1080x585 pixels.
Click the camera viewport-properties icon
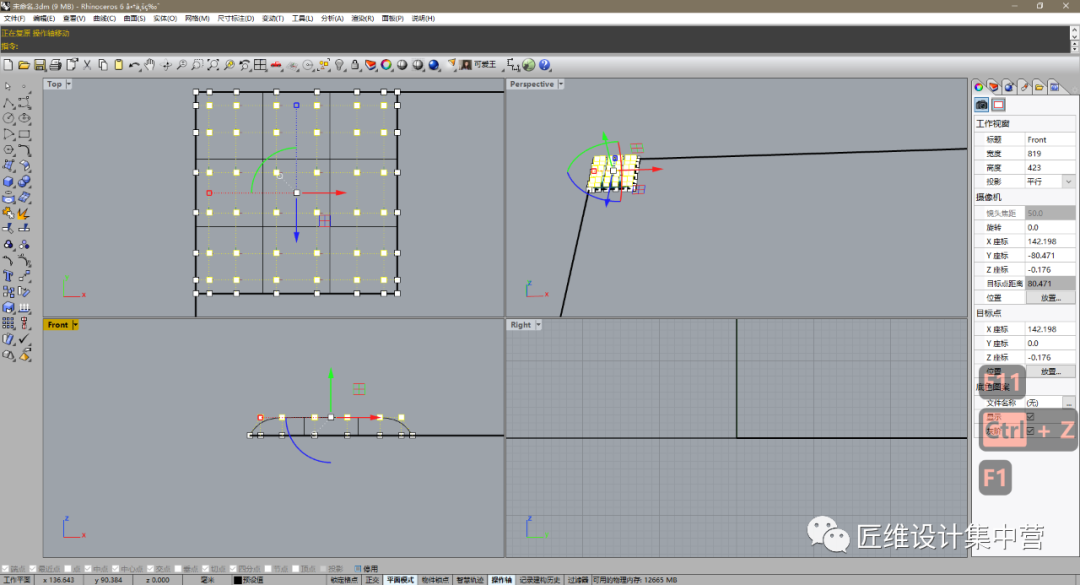pos(982,105)
